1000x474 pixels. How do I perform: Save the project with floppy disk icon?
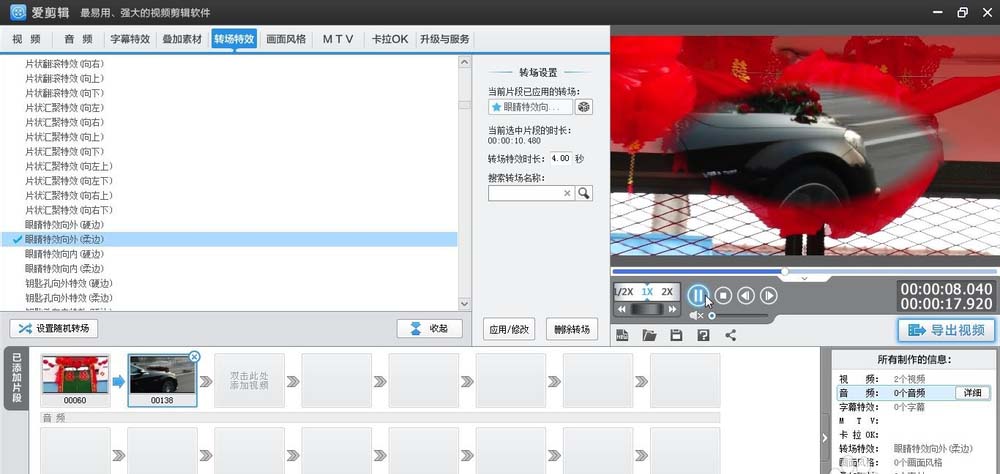(x=676, y=335)
